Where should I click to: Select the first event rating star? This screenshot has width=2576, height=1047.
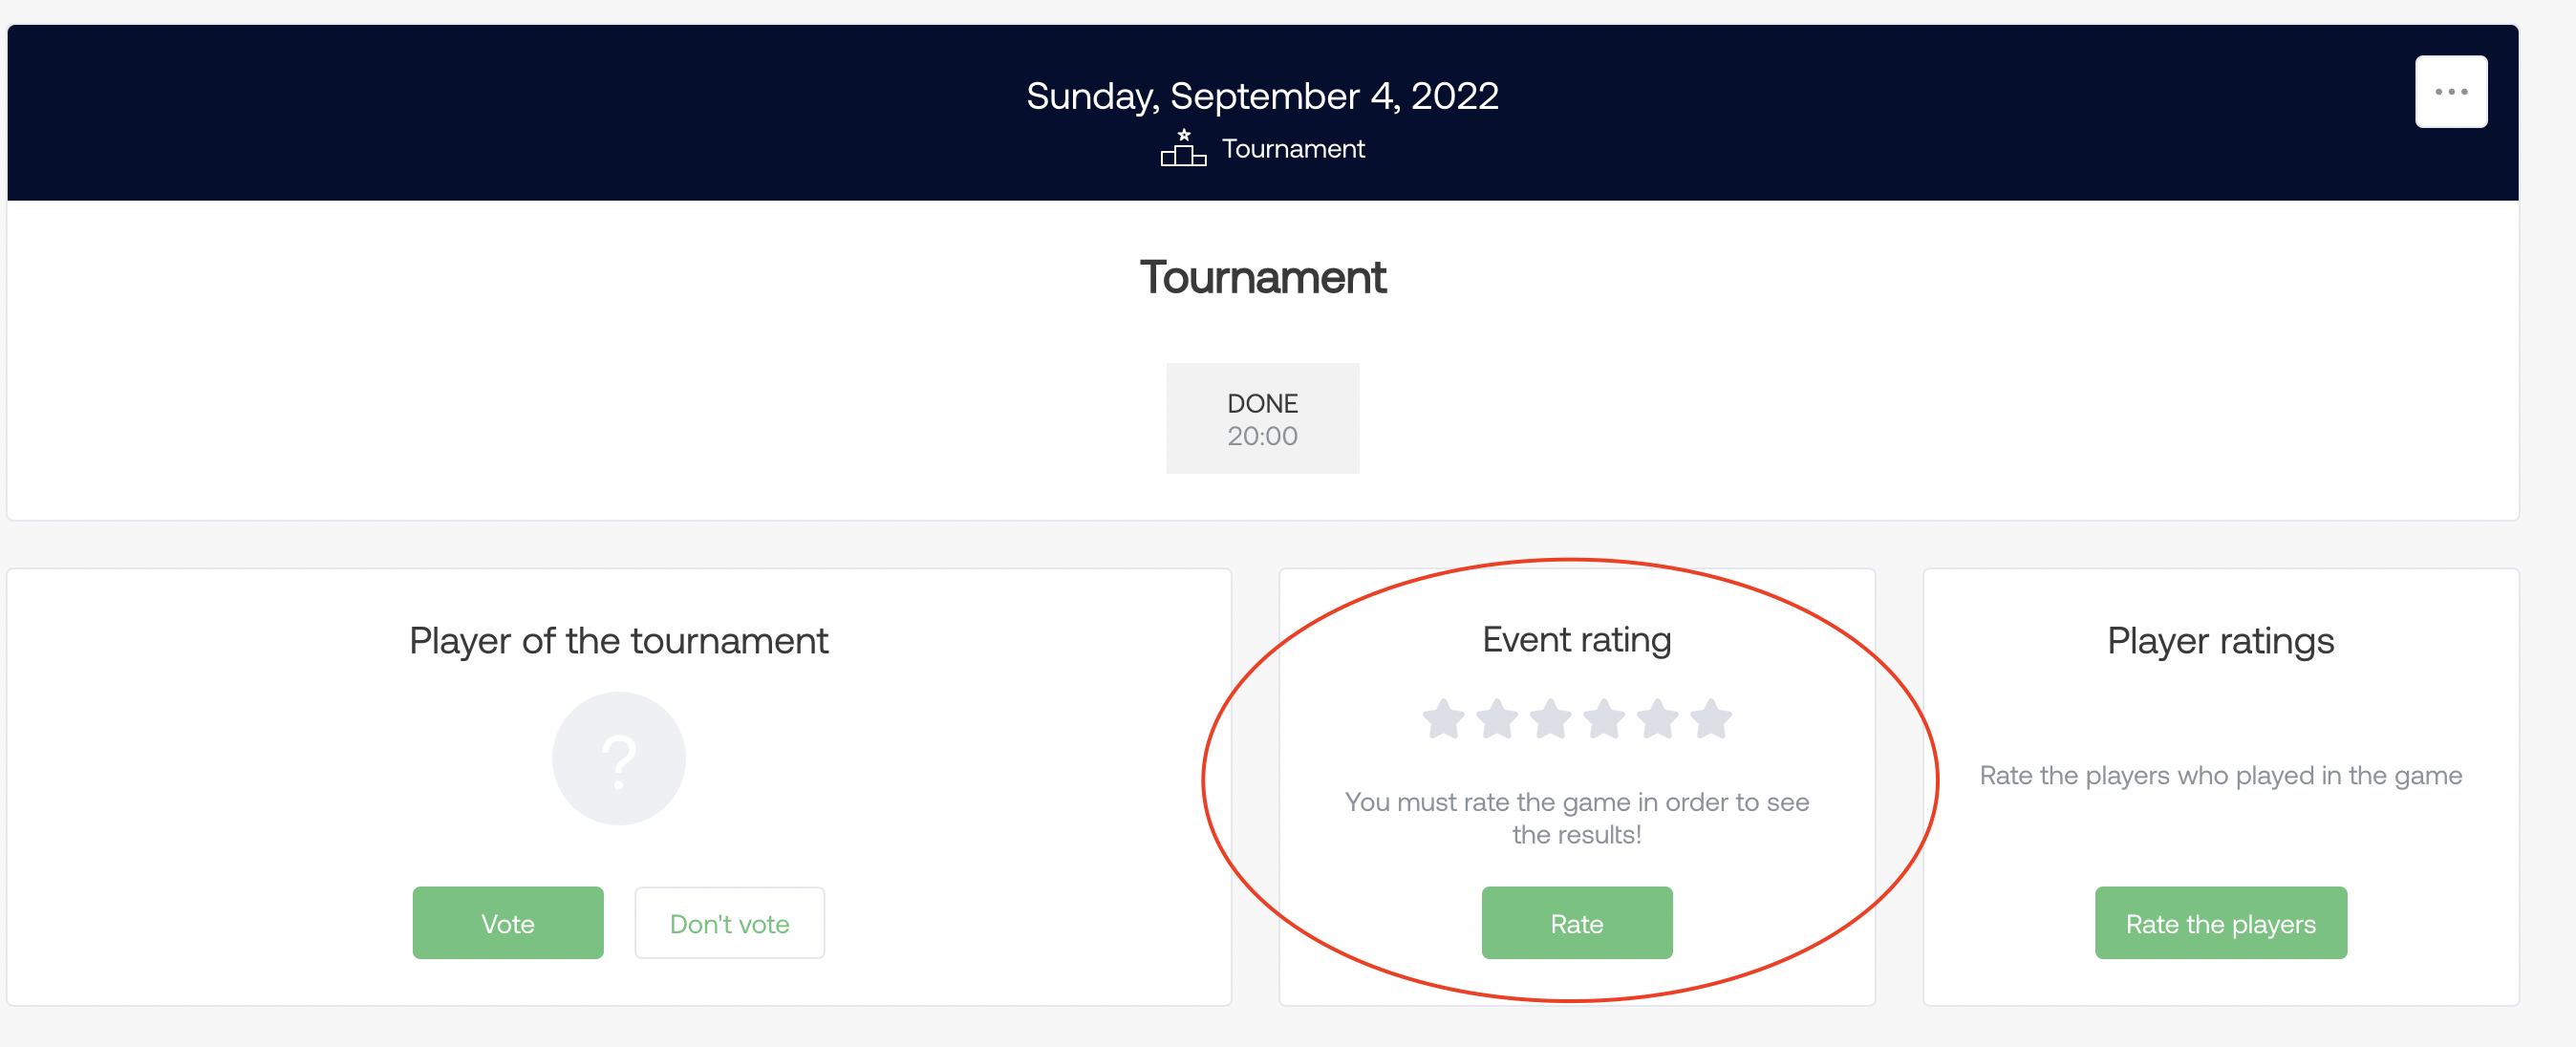click(1443, 719)
